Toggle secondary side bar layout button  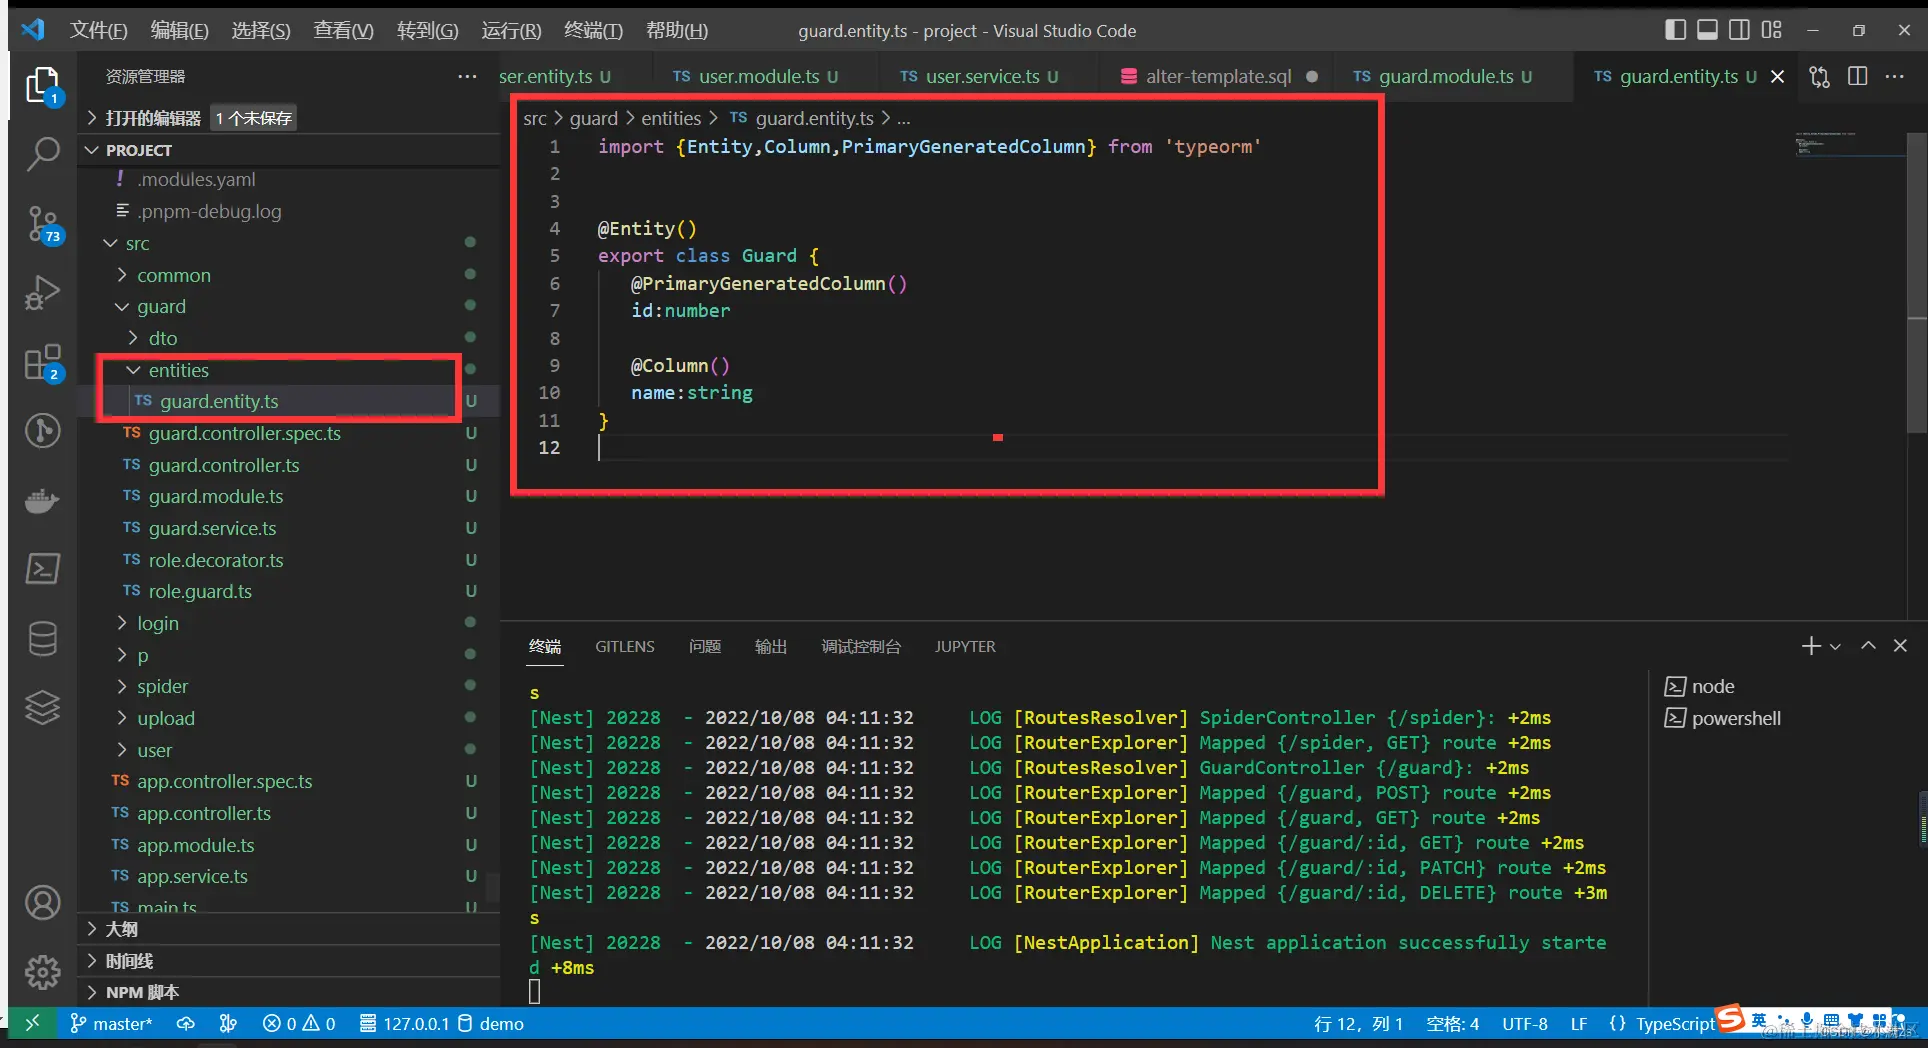coord(1739,30)
